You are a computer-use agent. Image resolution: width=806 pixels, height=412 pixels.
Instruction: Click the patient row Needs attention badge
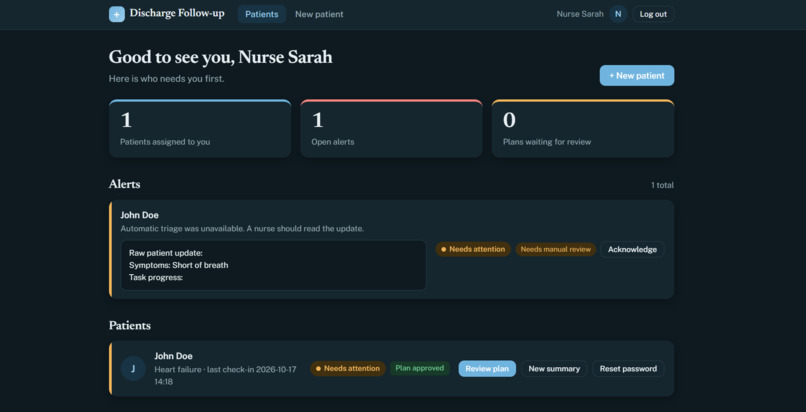click(348, 368)
